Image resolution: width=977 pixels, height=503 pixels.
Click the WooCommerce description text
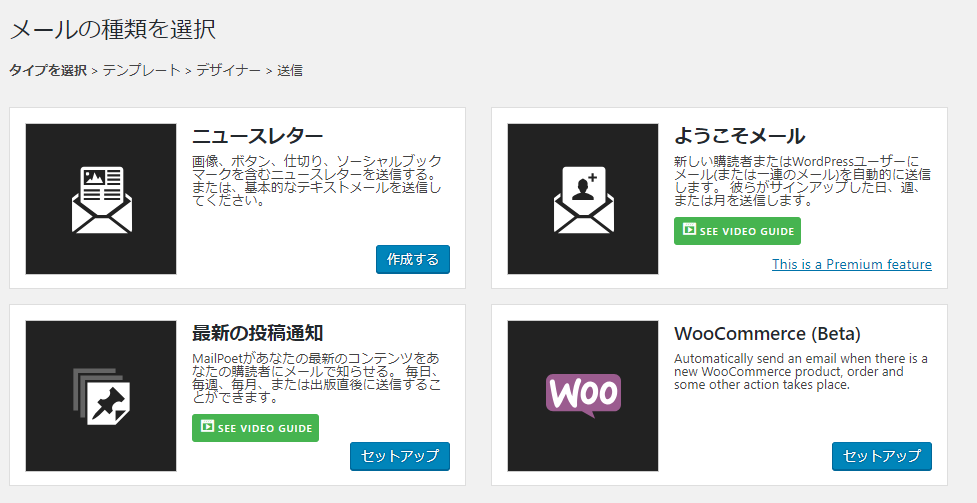coord(800,371)
